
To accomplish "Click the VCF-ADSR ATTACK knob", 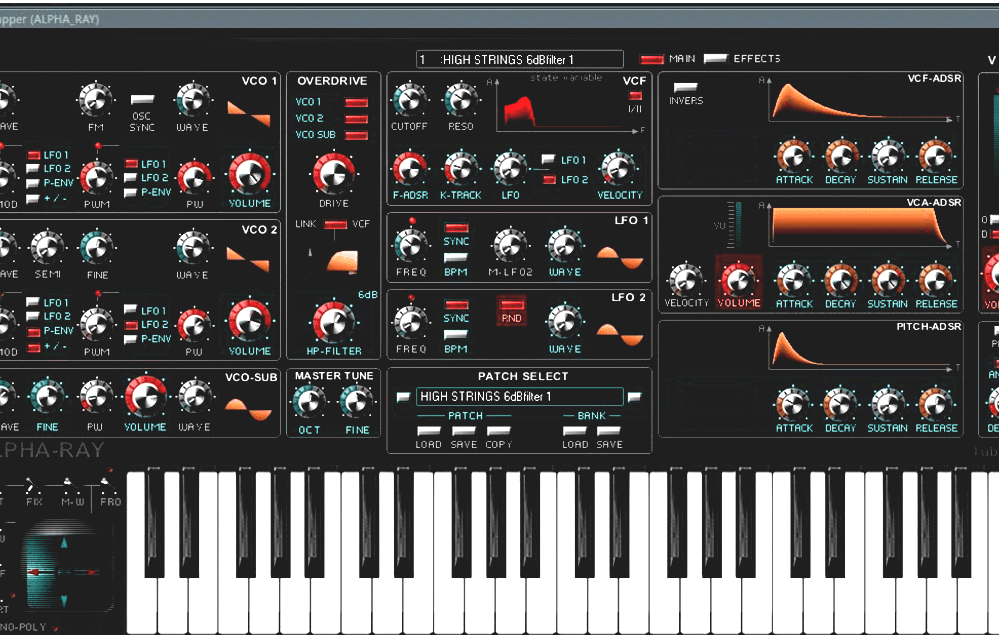I will pos(793,155).
